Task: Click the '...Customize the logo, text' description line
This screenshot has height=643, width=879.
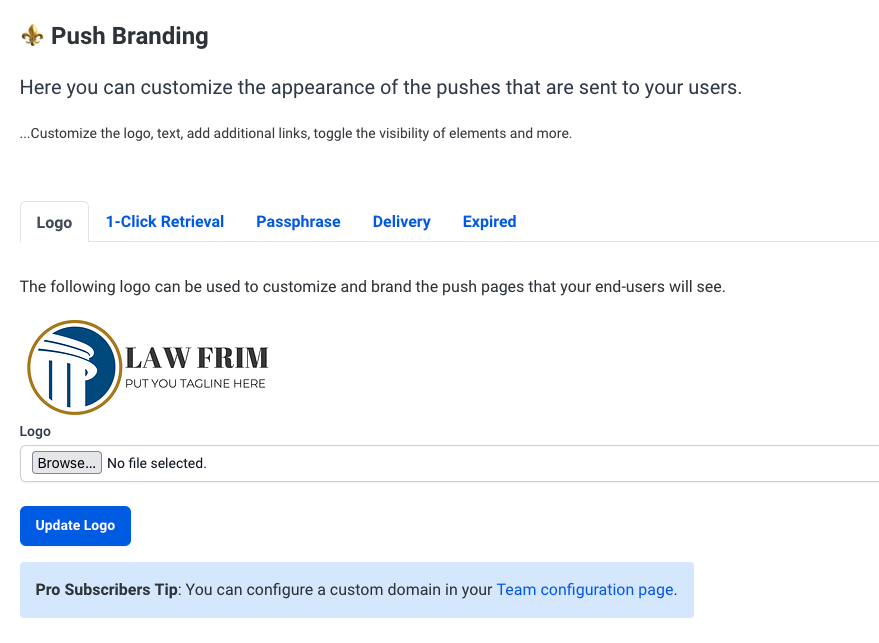Action: coord(296,133)
